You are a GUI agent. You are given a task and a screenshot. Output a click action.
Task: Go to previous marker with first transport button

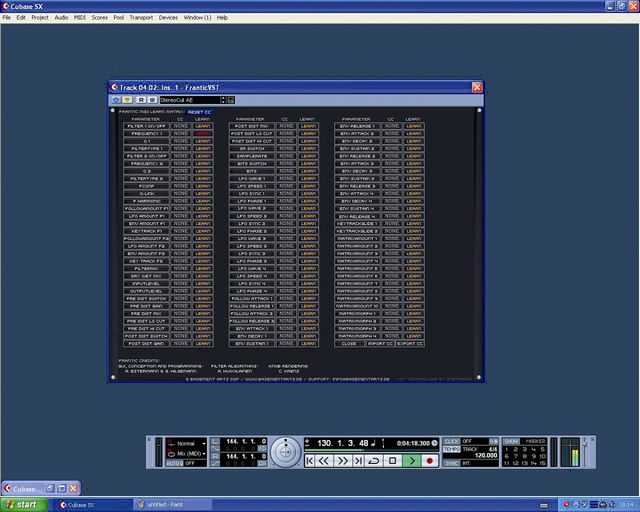coord(310,461)
